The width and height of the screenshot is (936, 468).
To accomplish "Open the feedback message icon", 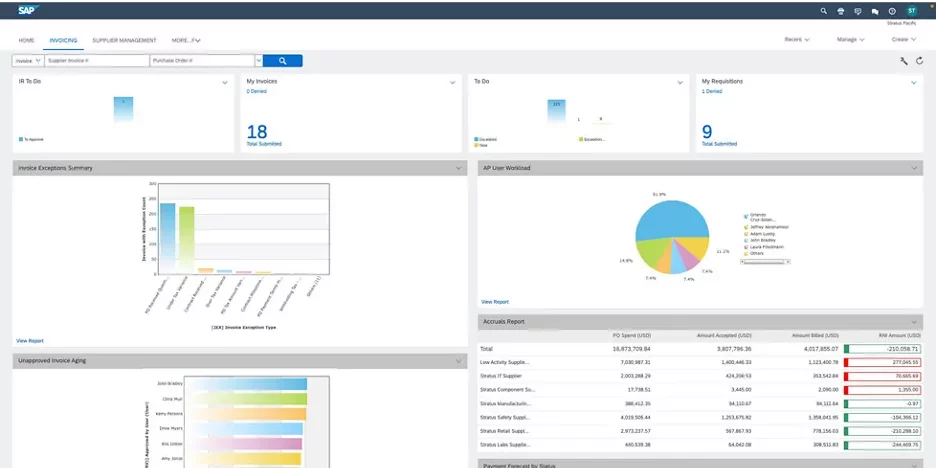I will 858,11.
